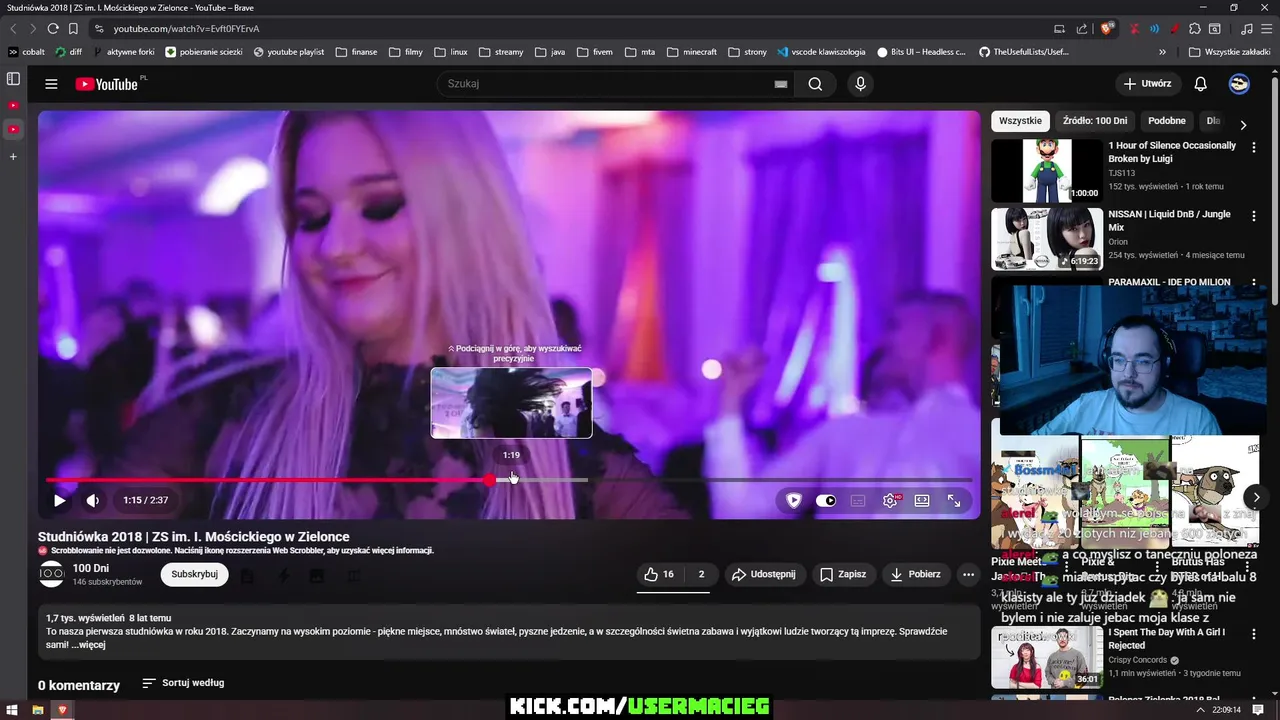This screenshot has width=1280, height=720.
Task: Share the video via Udostępnij
Action: point(763,574)
